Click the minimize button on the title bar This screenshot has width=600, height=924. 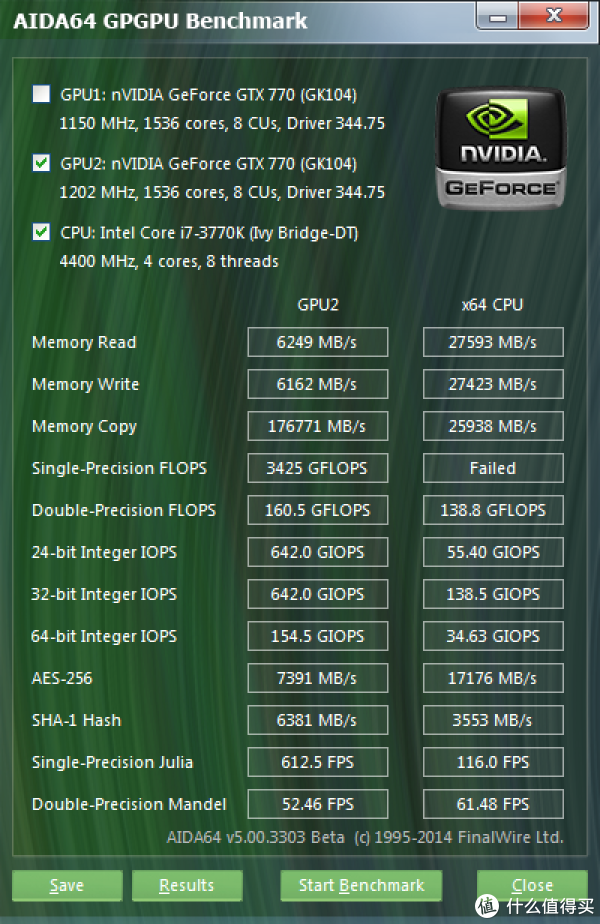495,17
